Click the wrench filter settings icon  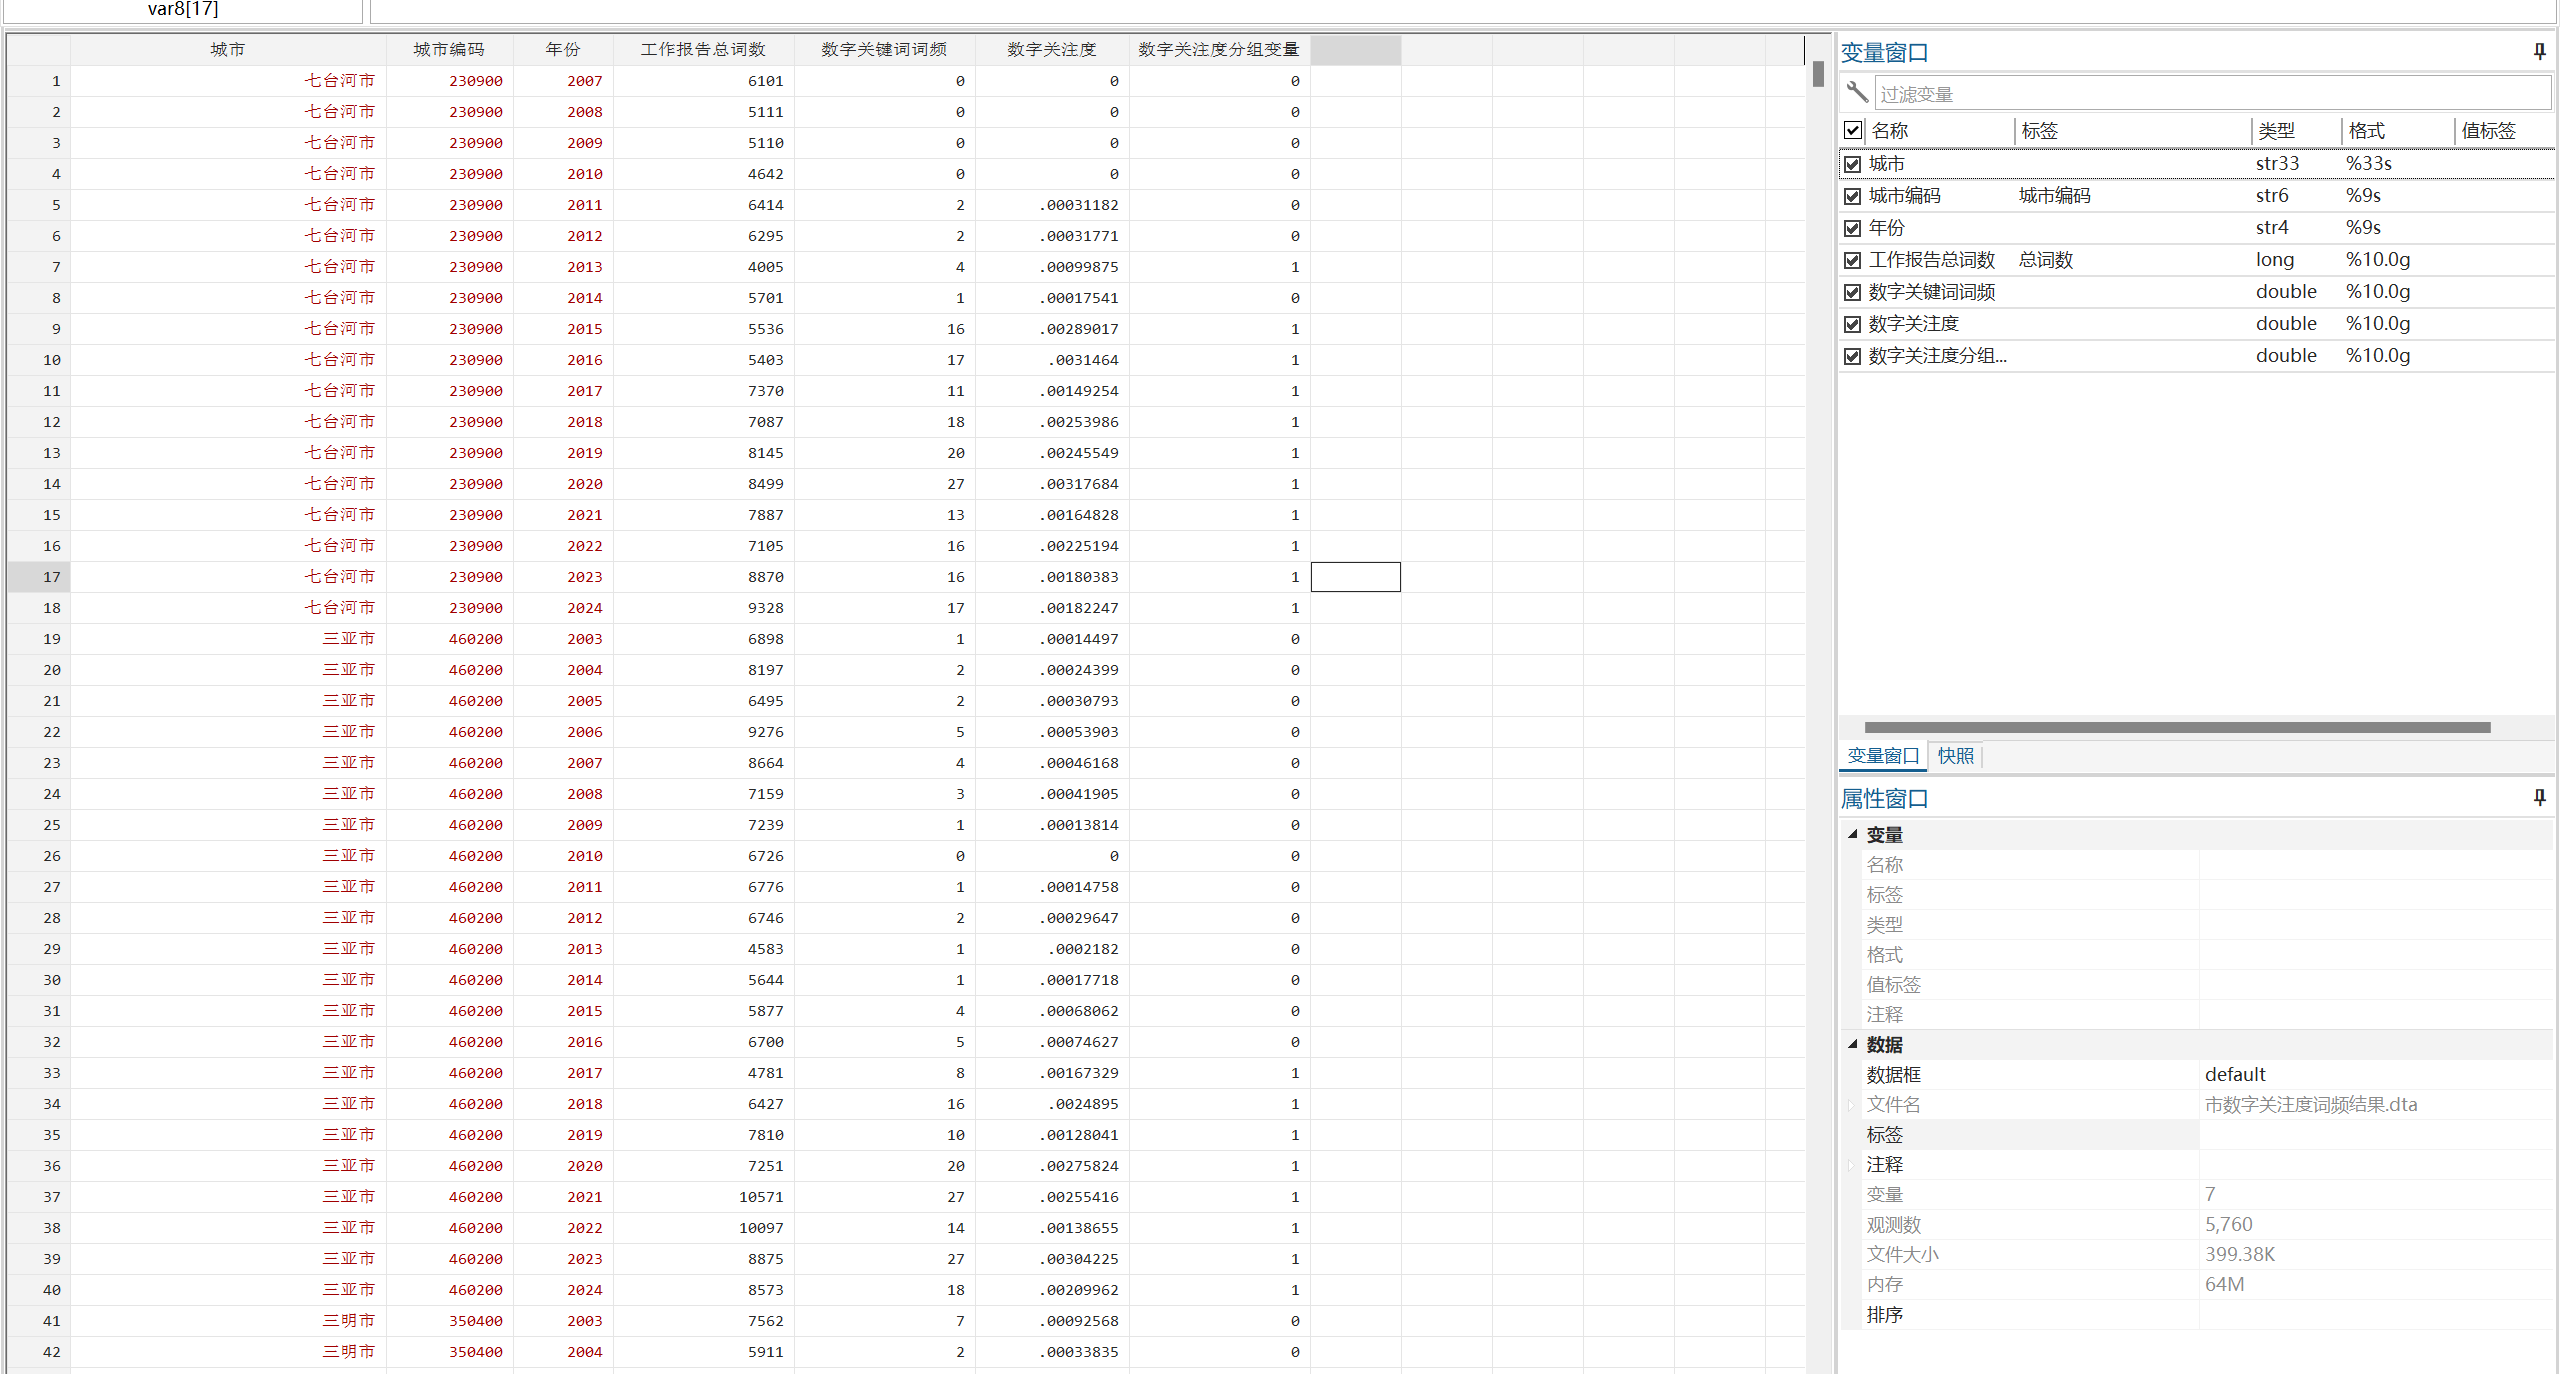pos(1857,93)
